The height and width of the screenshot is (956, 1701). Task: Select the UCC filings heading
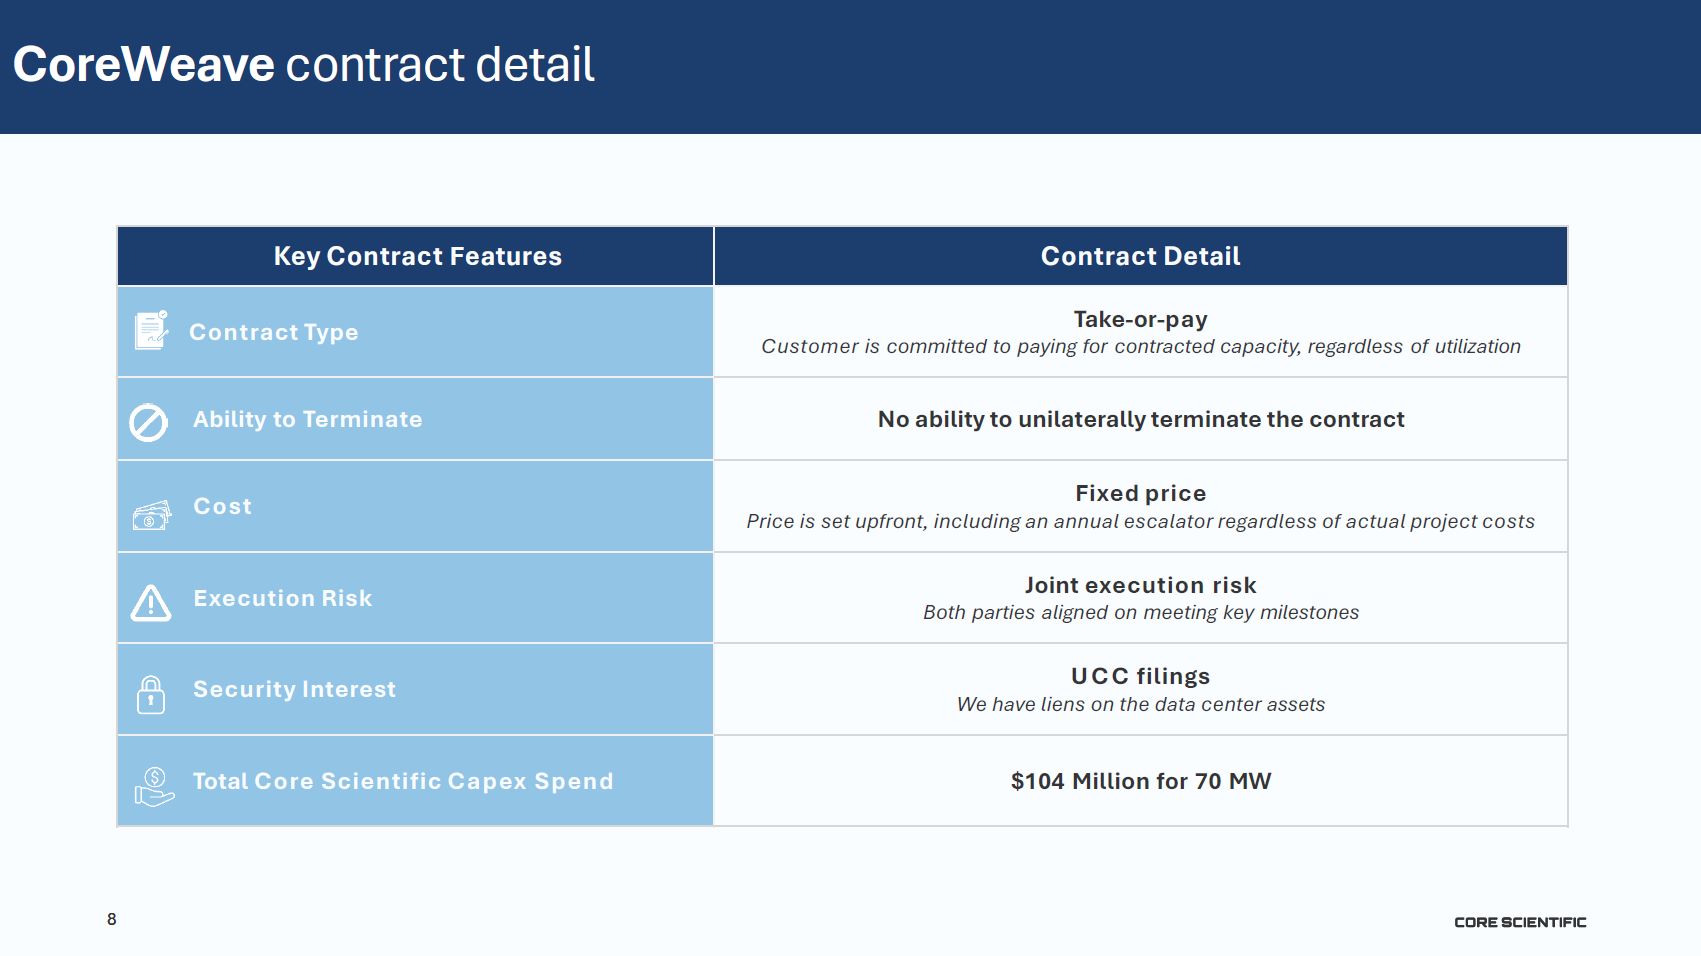pyautogui.click(x=1140, y=676)
